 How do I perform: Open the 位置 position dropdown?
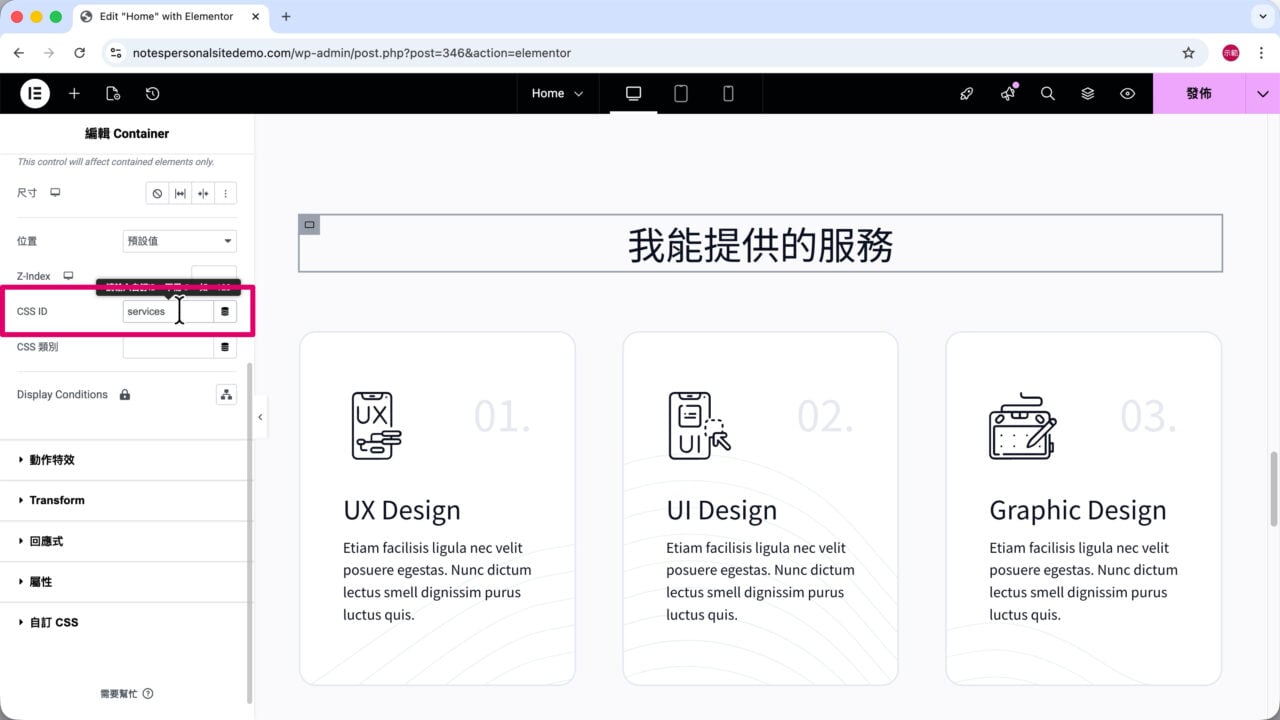(x=179, y=241)
